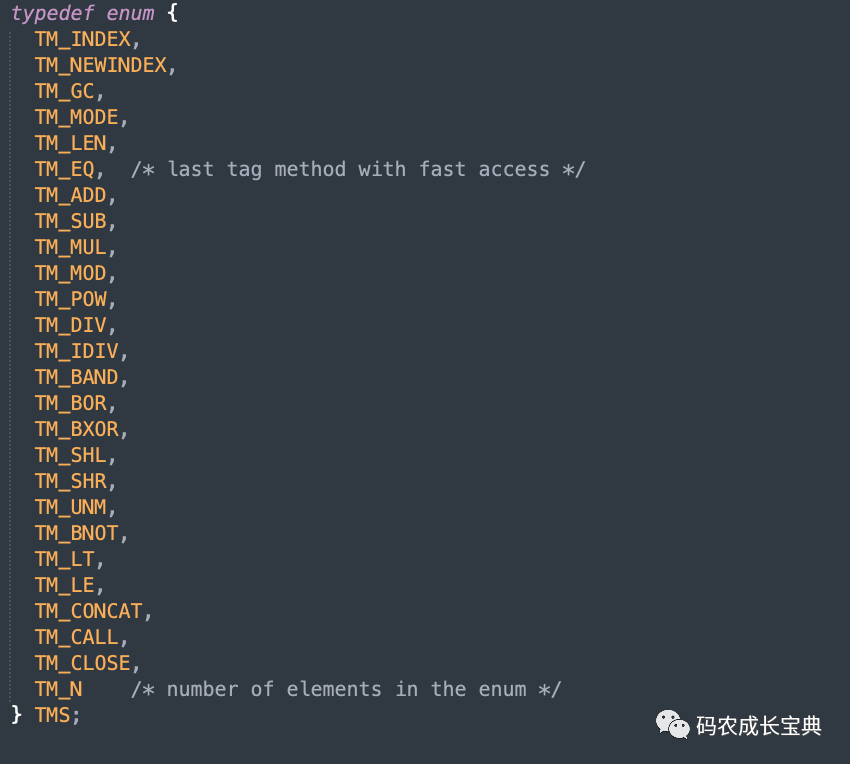This screenshot has height=764, width=850.
Task: Select the TM_ADD identifier
Action: click(x=71, y=196)
